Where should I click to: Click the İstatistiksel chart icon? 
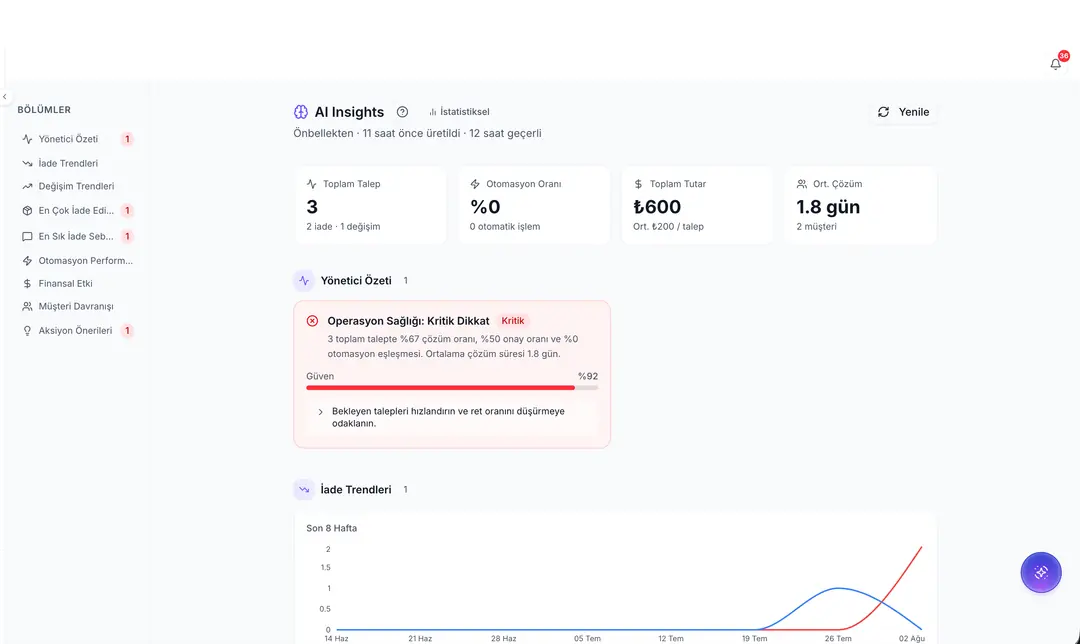coord(433,112)
